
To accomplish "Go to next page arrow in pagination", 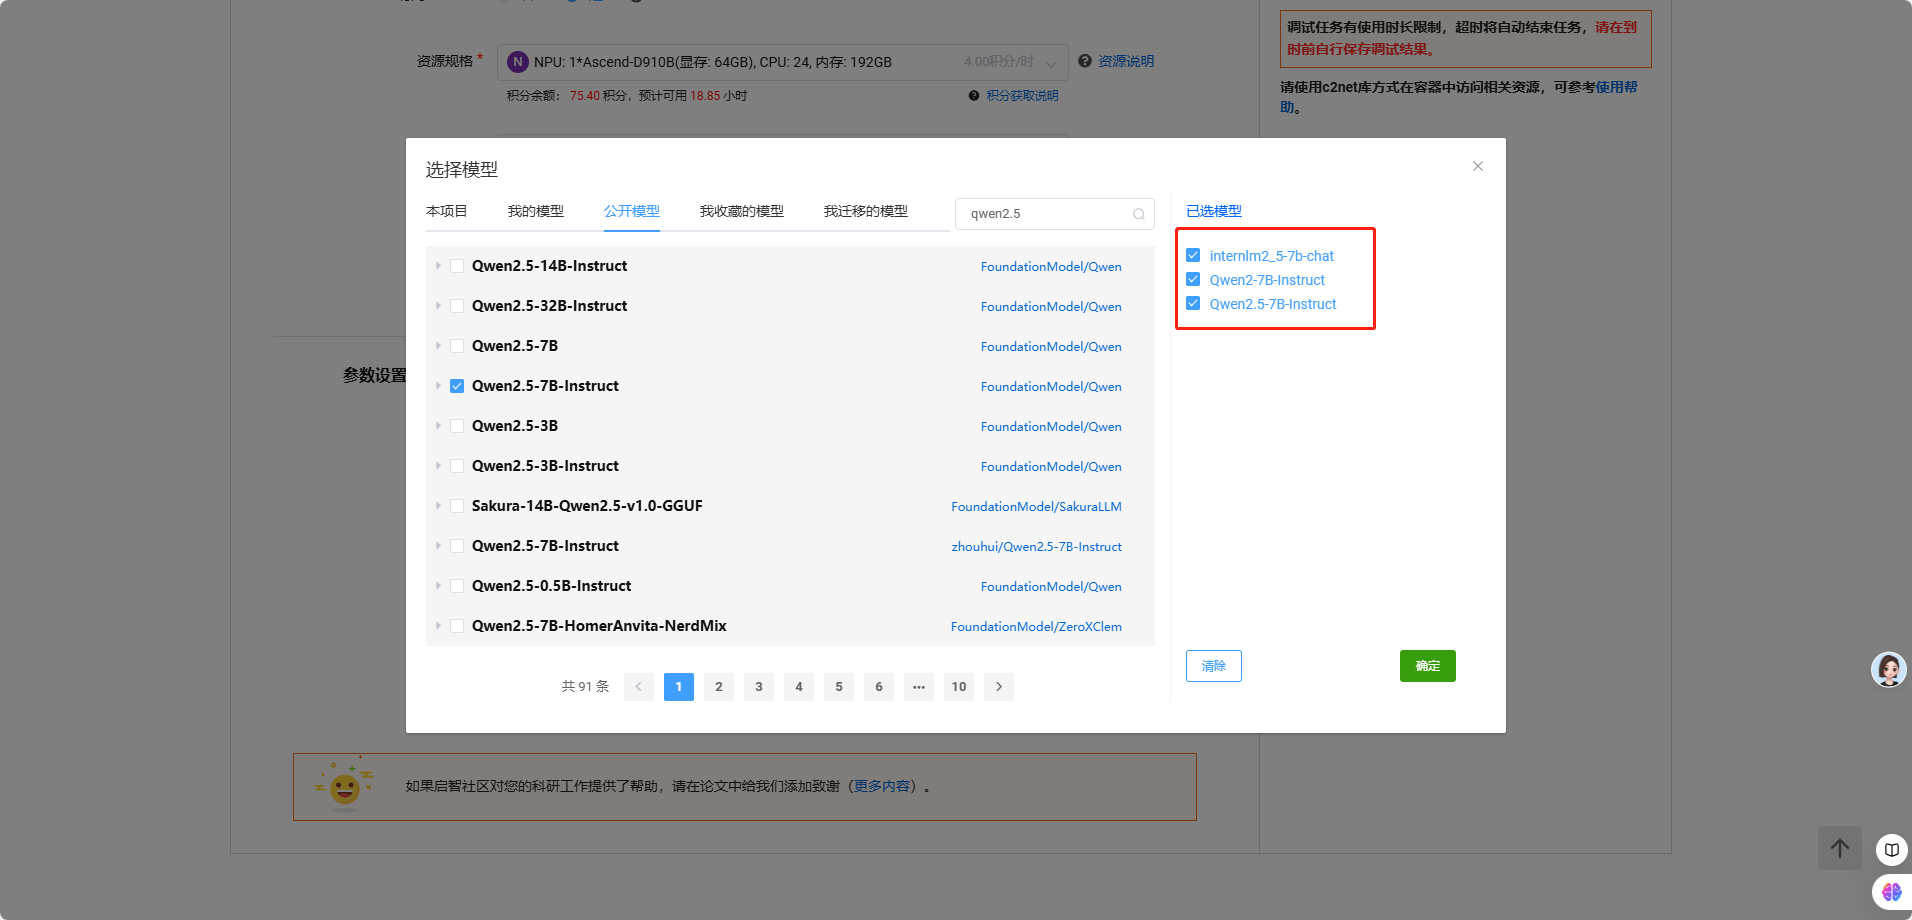I will [998, 687].
